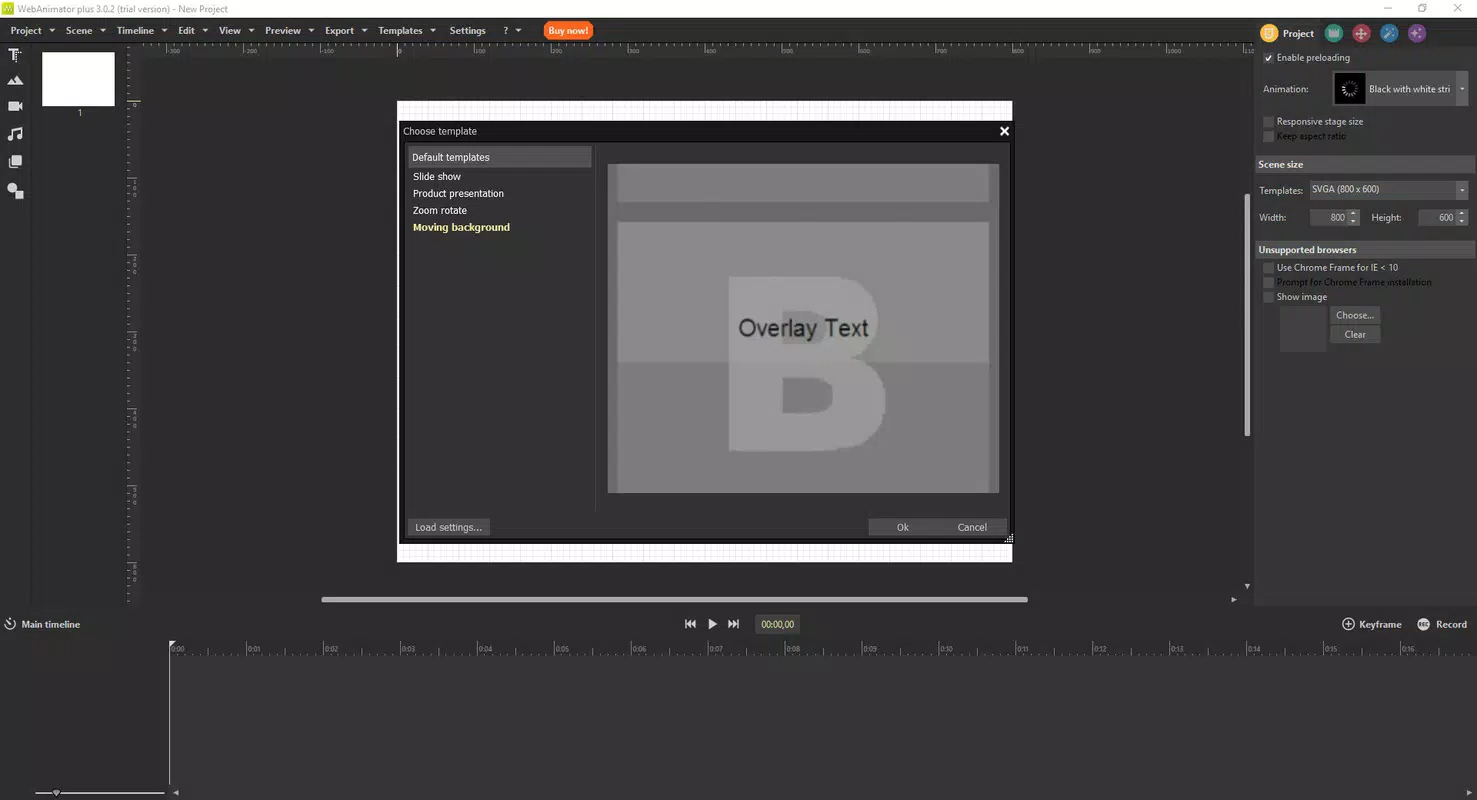The image size is (1477, 800).
Task: Open the scene size Templates dropdown
Action: [x=1388, y=190]
